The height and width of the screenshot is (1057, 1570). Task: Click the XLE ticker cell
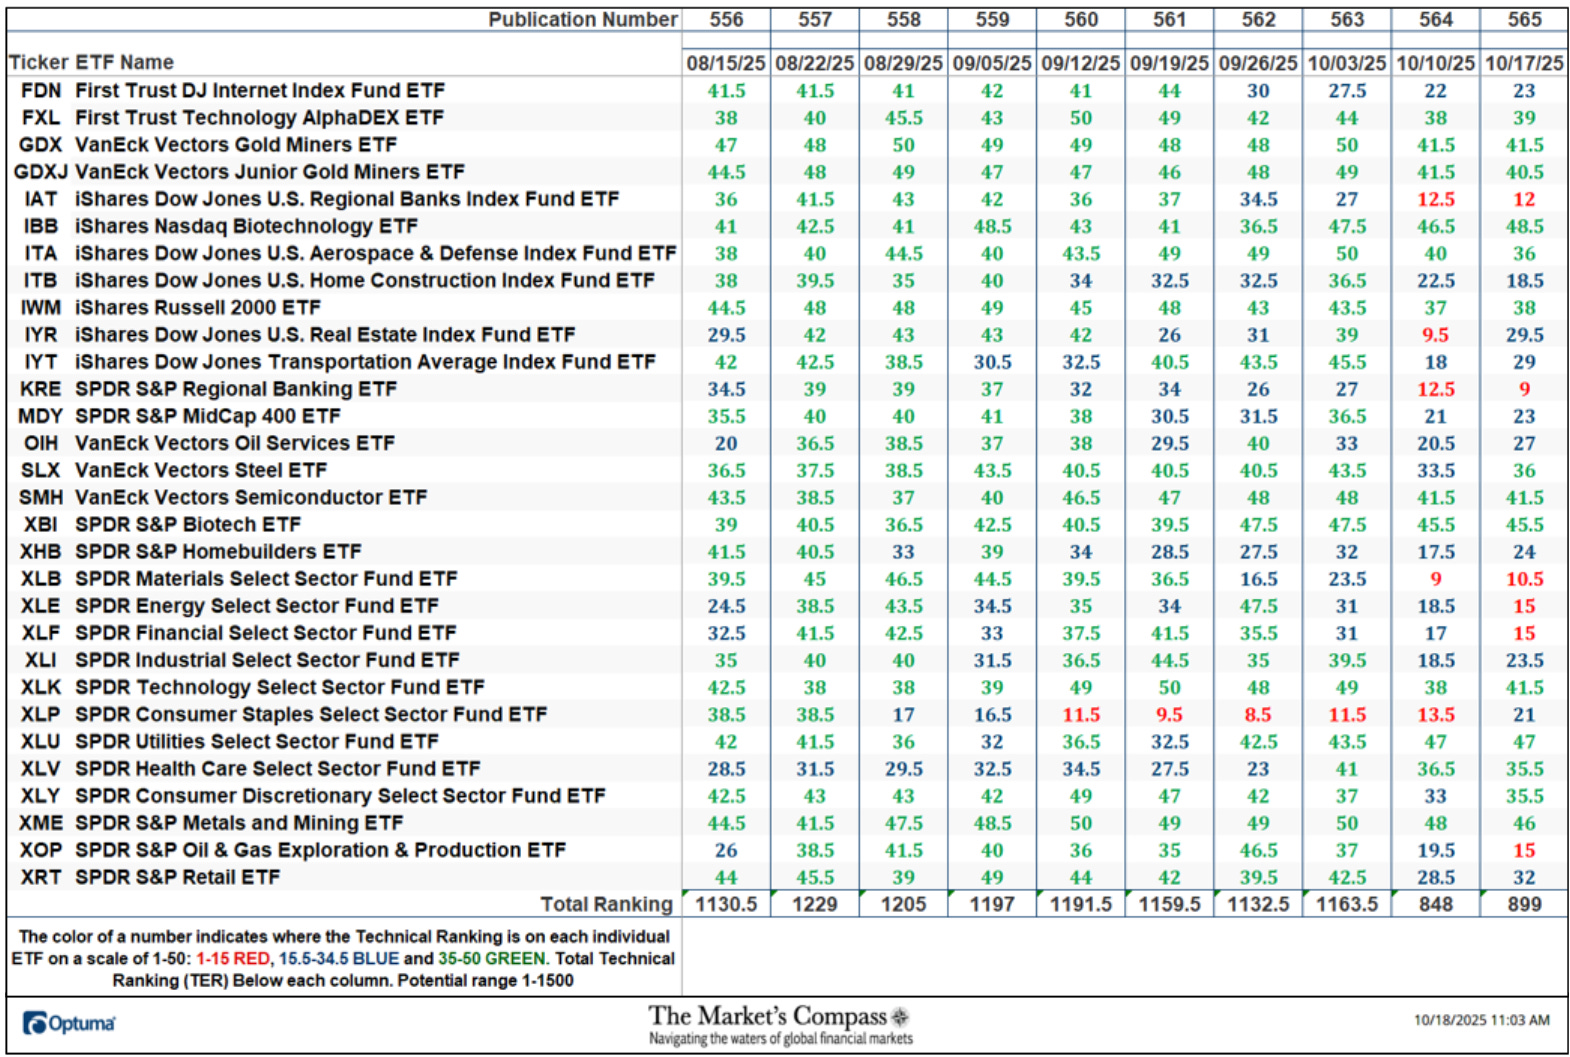tap(40, 606)
